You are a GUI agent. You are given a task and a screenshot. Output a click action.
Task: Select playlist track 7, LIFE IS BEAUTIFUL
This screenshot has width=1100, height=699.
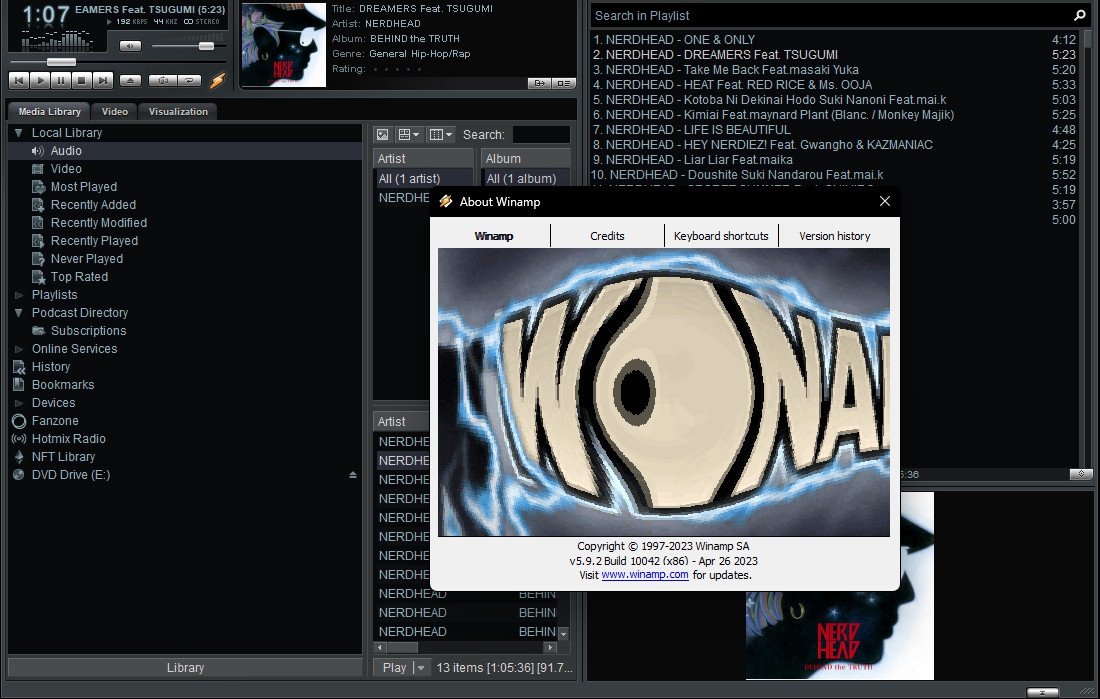834,130
